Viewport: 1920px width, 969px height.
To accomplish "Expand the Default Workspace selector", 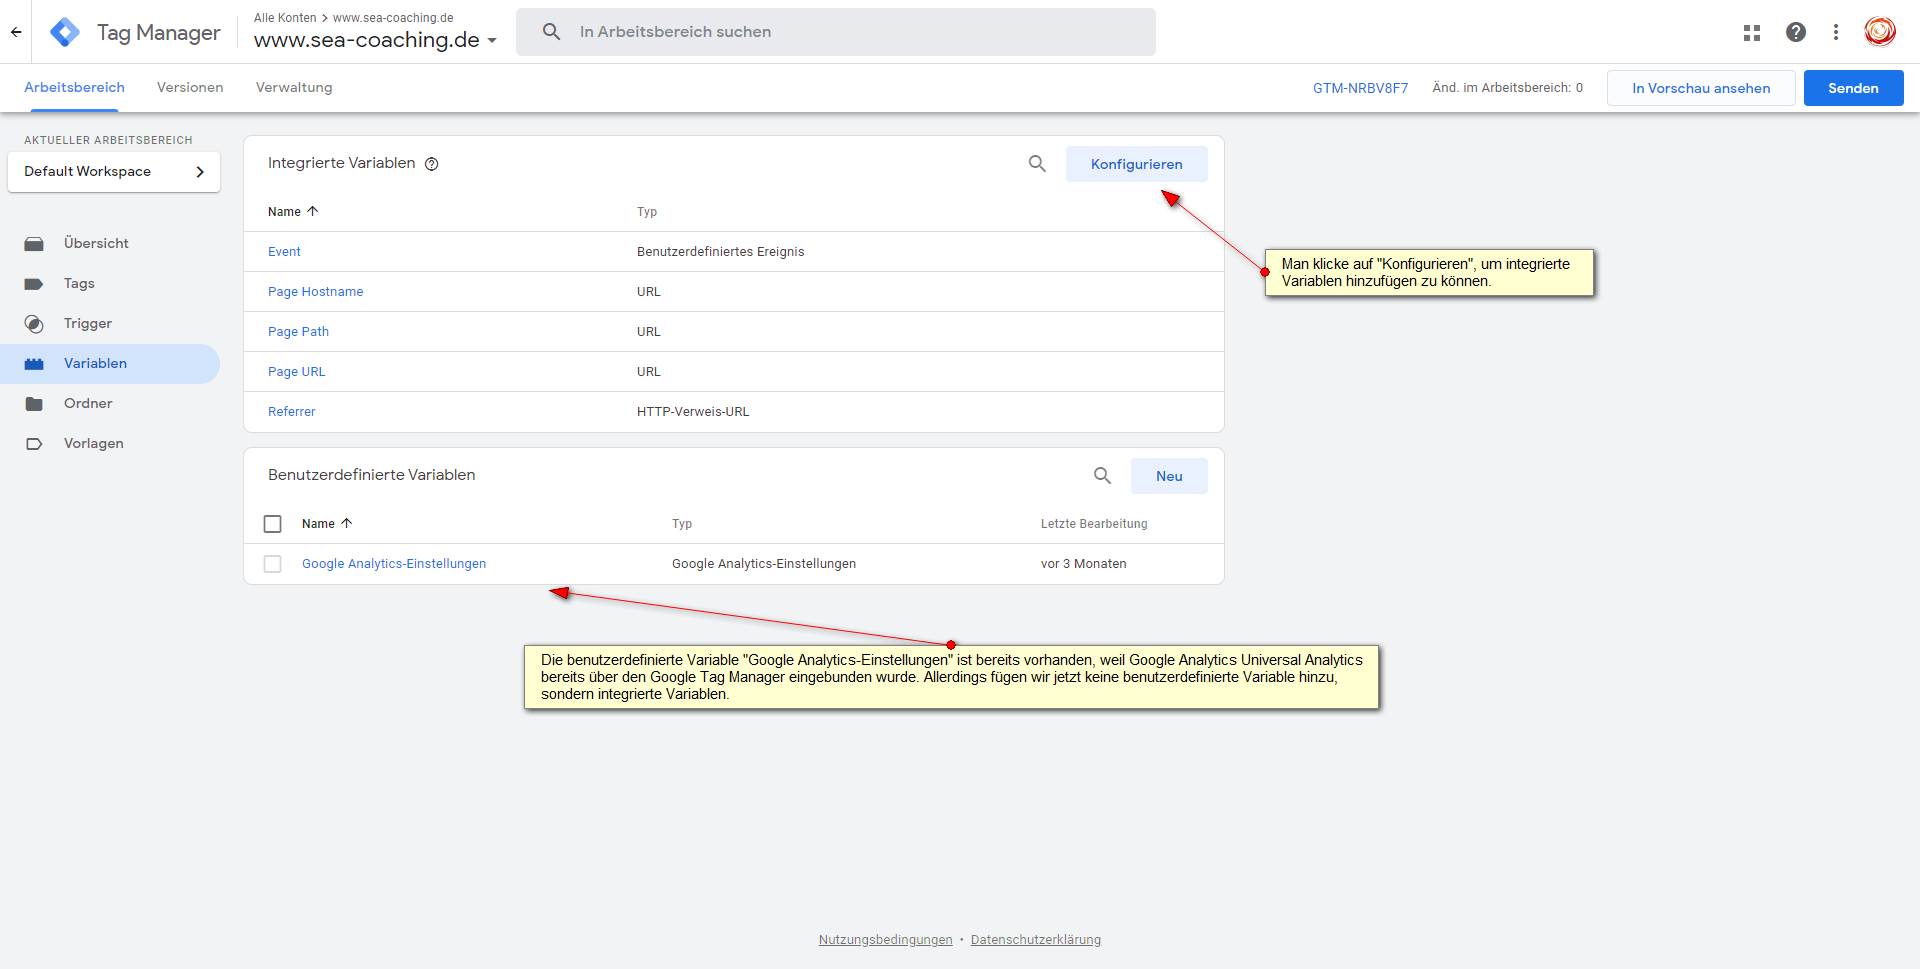I will (x=114, y=172).
